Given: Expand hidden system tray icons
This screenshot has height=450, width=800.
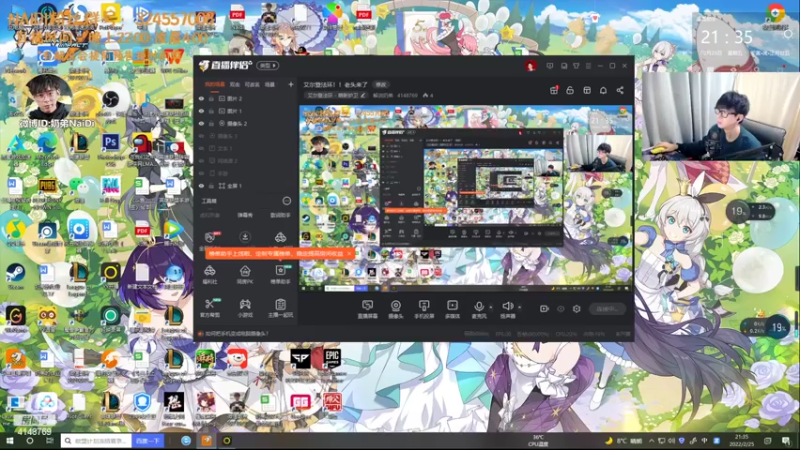Looking at the screenshot, I should (x=651, y=440).
